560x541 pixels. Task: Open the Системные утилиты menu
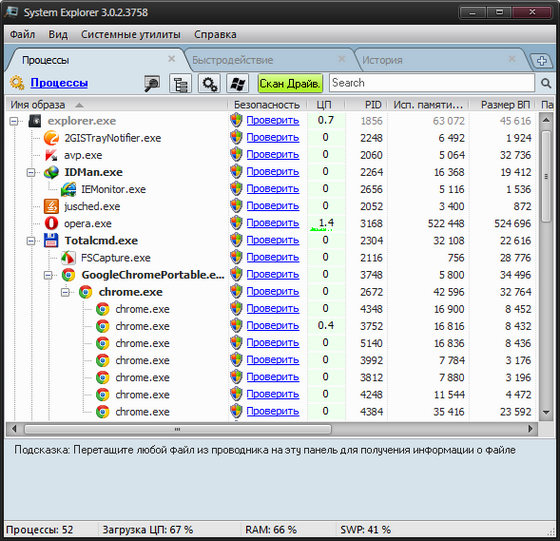click(131, 34)
